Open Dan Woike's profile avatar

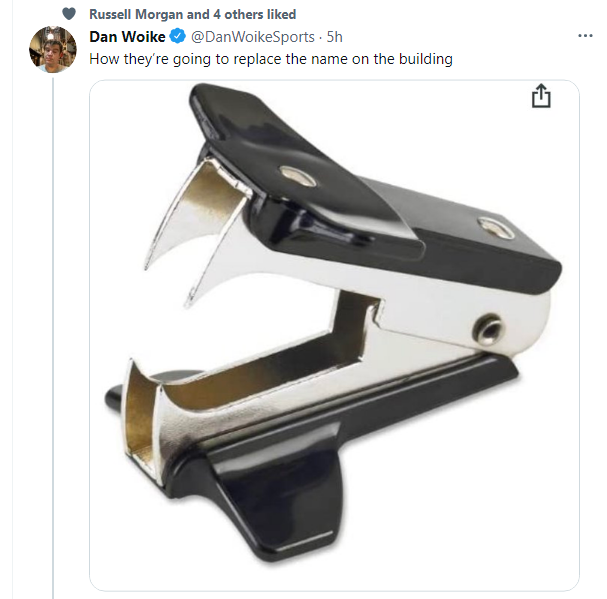(x=53, y=49)
